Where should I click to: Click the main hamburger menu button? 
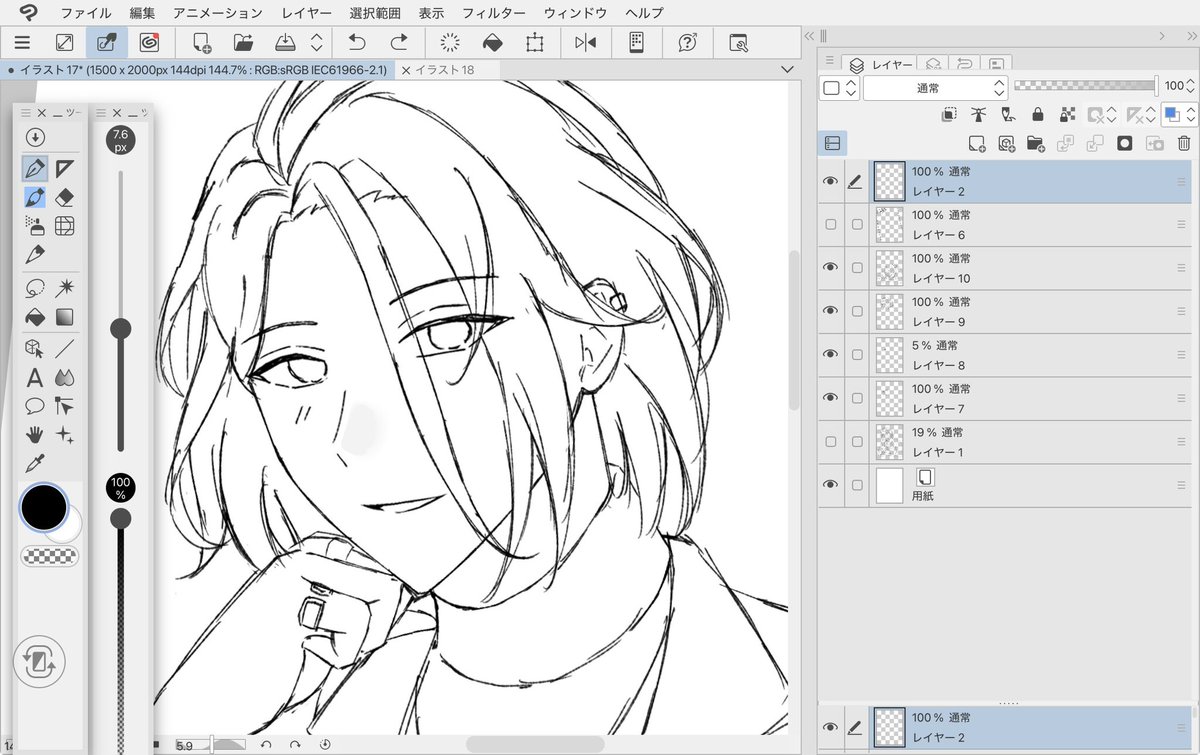point(22,42)
